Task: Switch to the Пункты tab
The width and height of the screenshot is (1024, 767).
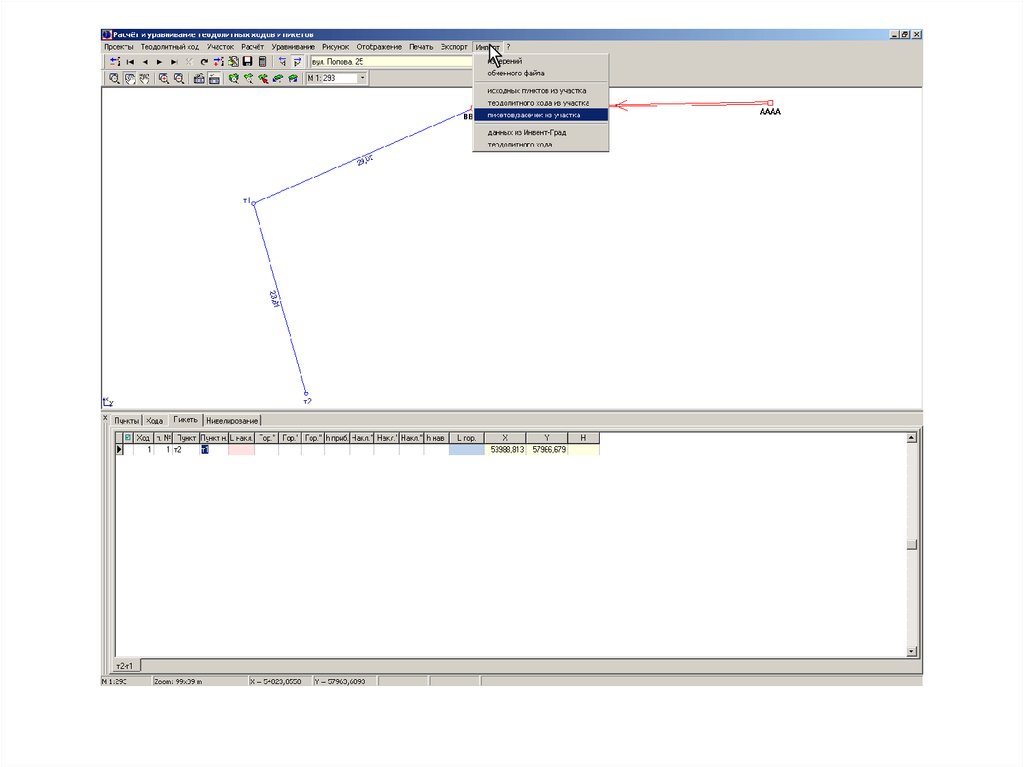Action: coord(126,421)
